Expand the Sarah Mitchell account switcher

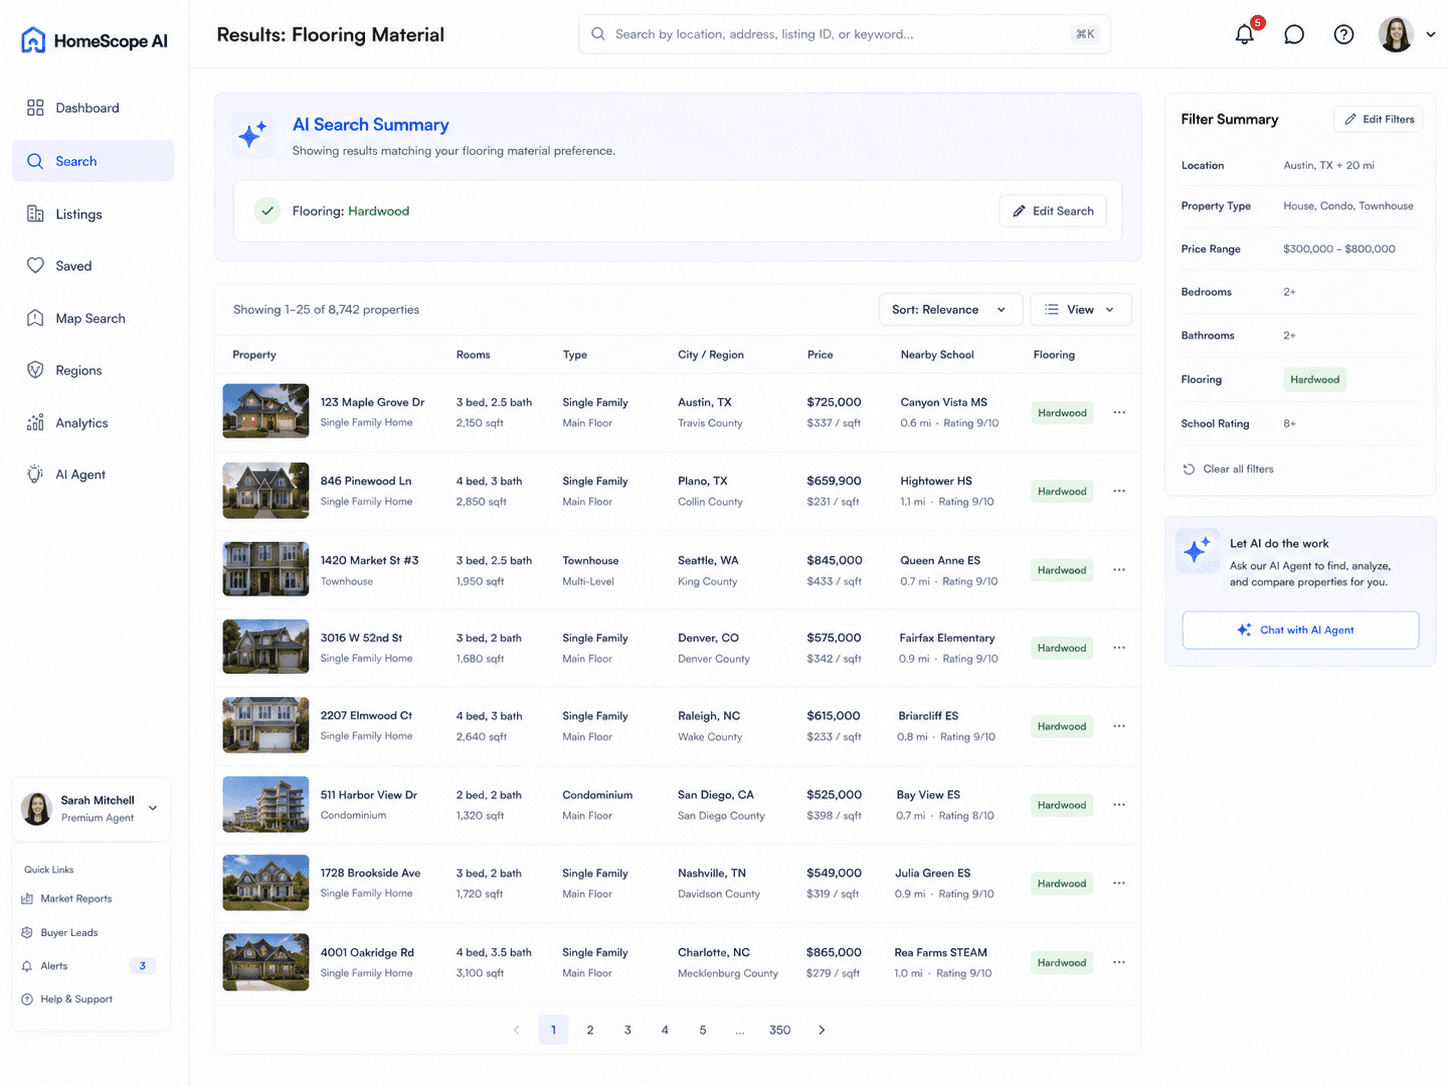tap(91, 808)
